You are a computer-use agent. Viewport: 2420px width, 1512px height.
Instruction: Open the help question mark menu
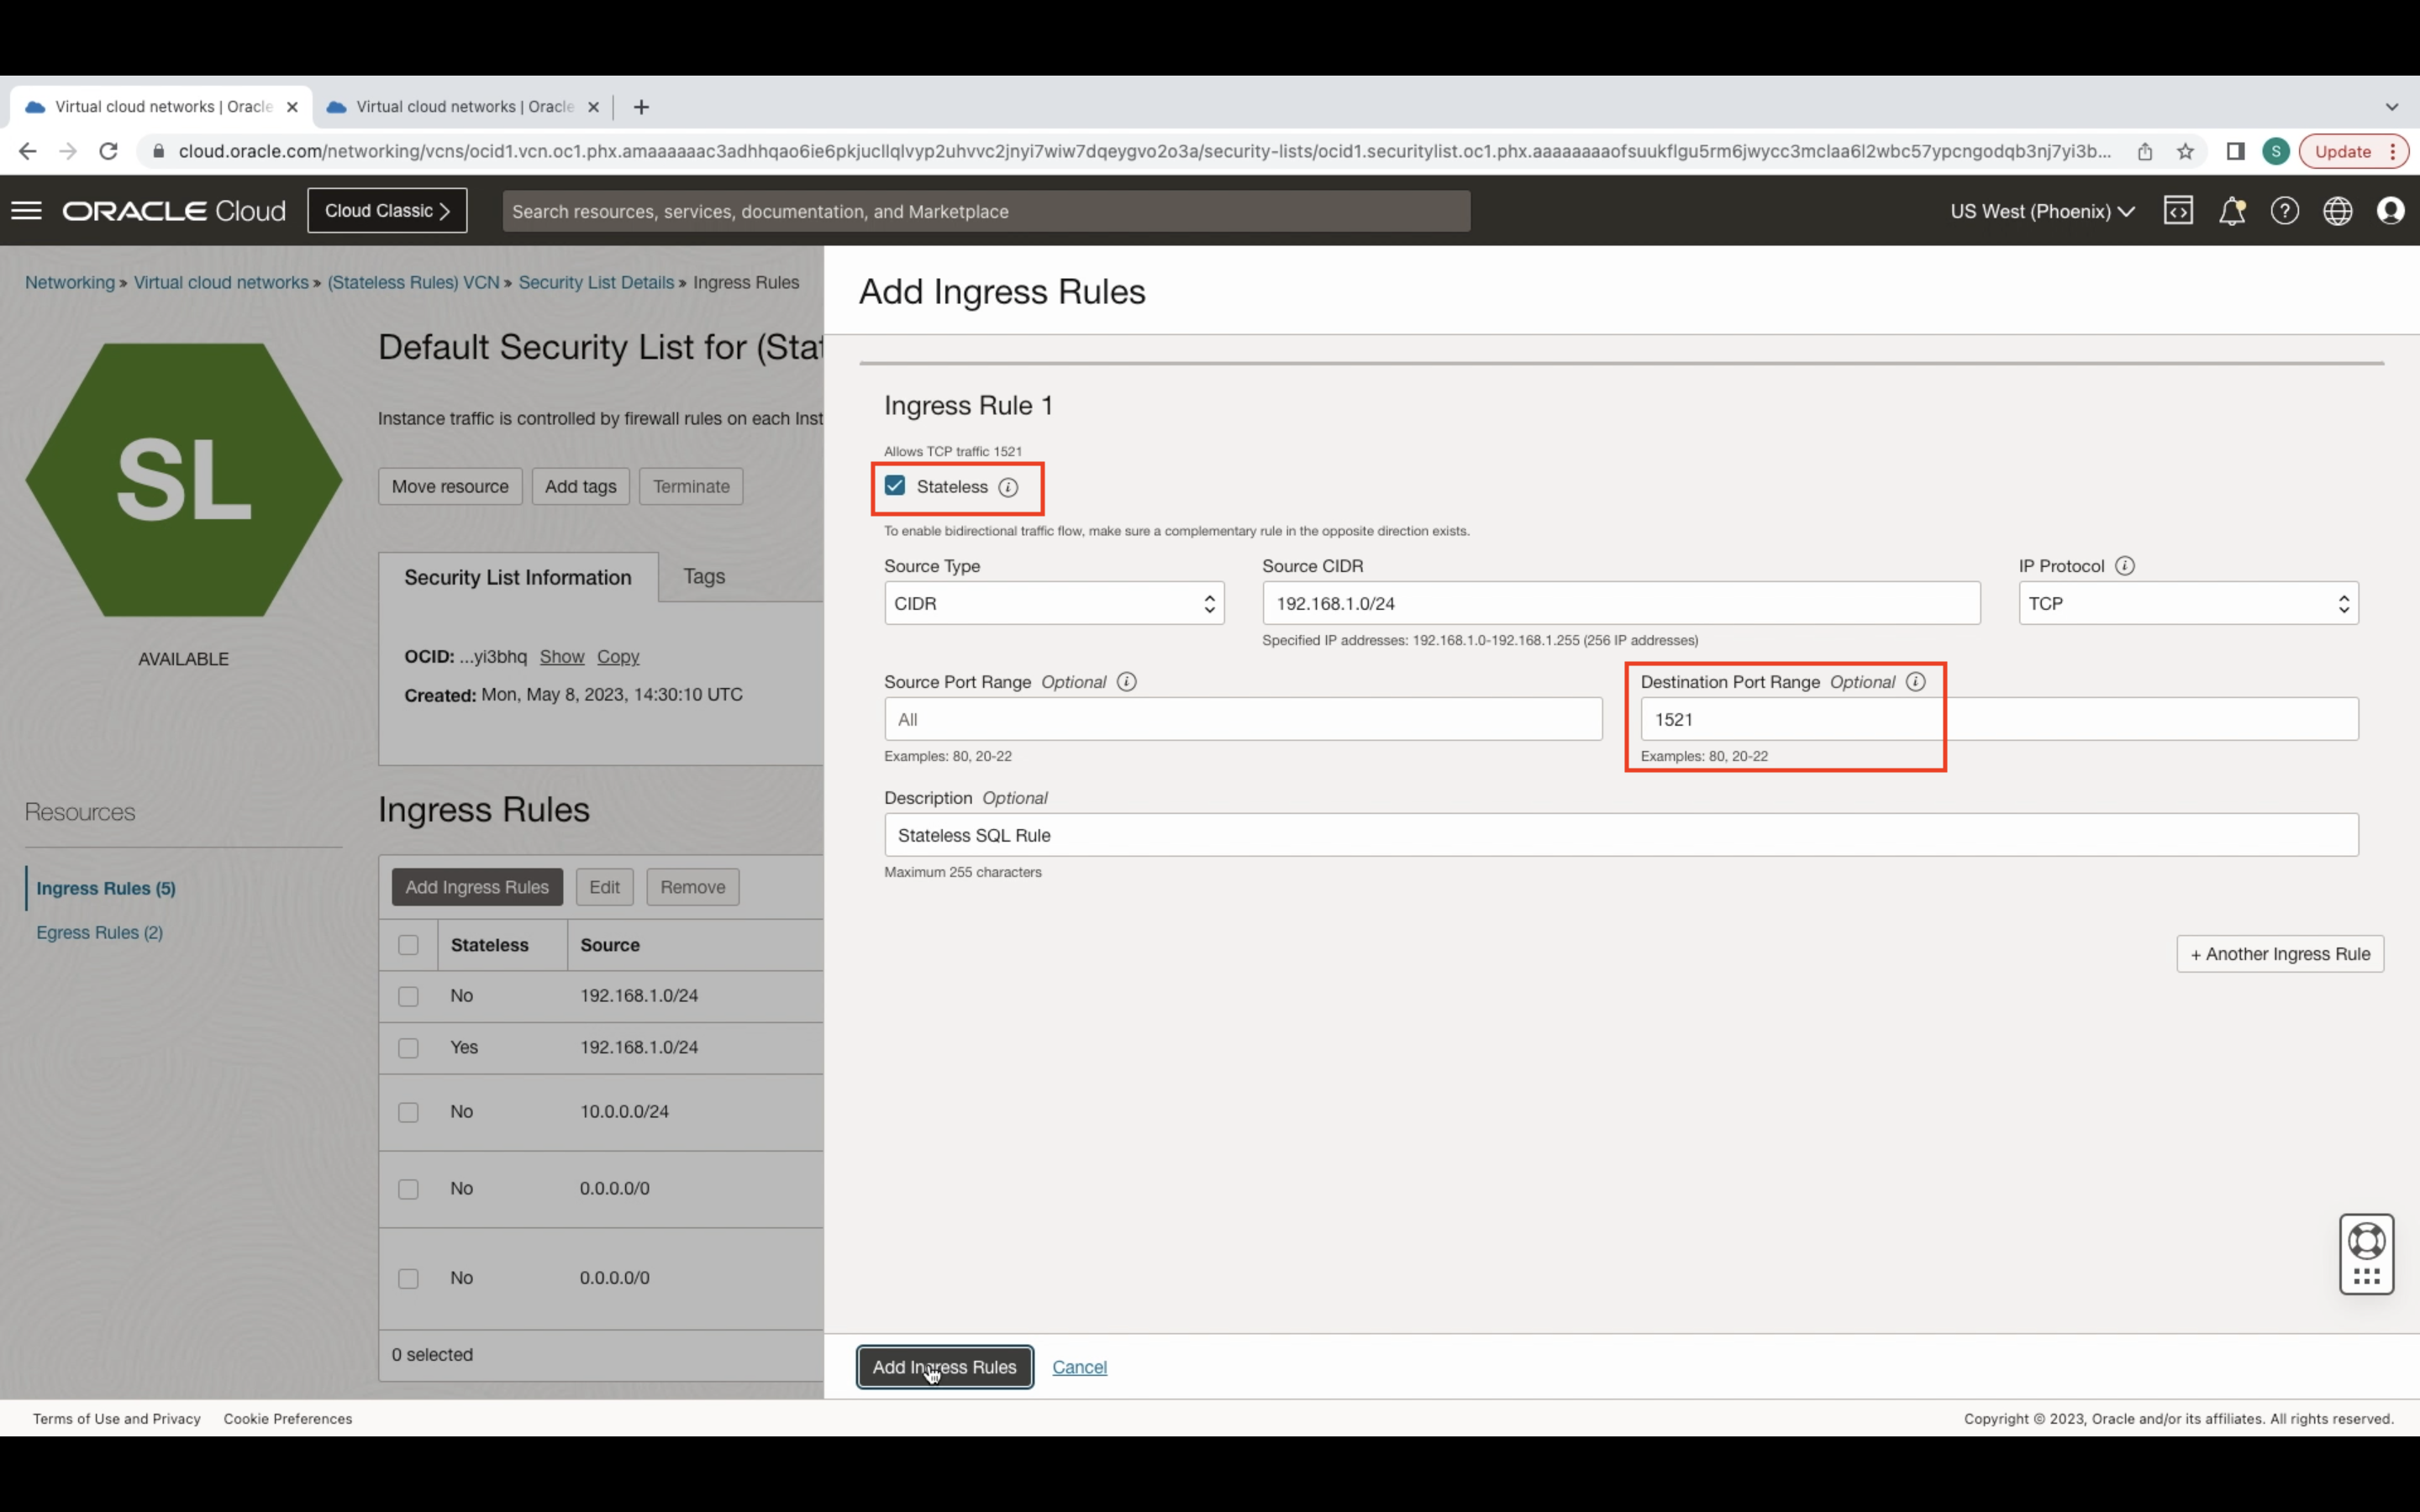click(x=2284, y=211)
